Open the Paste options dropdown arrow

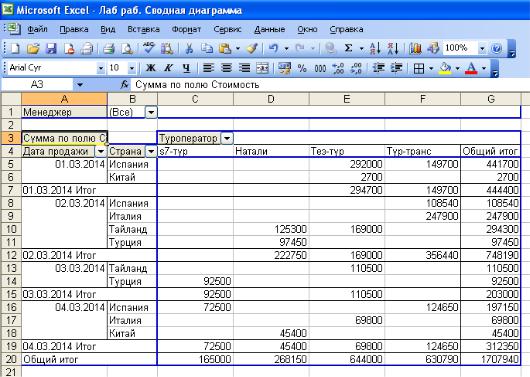pyautogui.click(x=238, y=49)
